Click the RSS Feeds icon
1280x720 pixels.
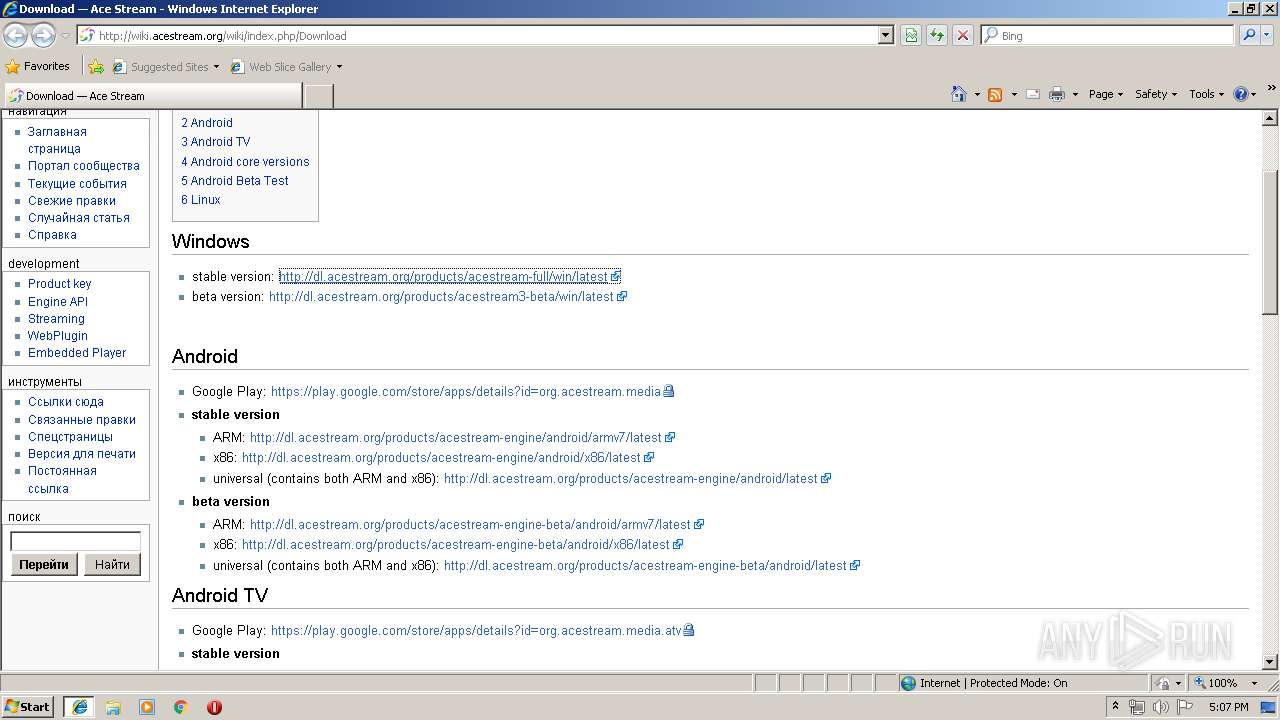(x=995, y=94)
